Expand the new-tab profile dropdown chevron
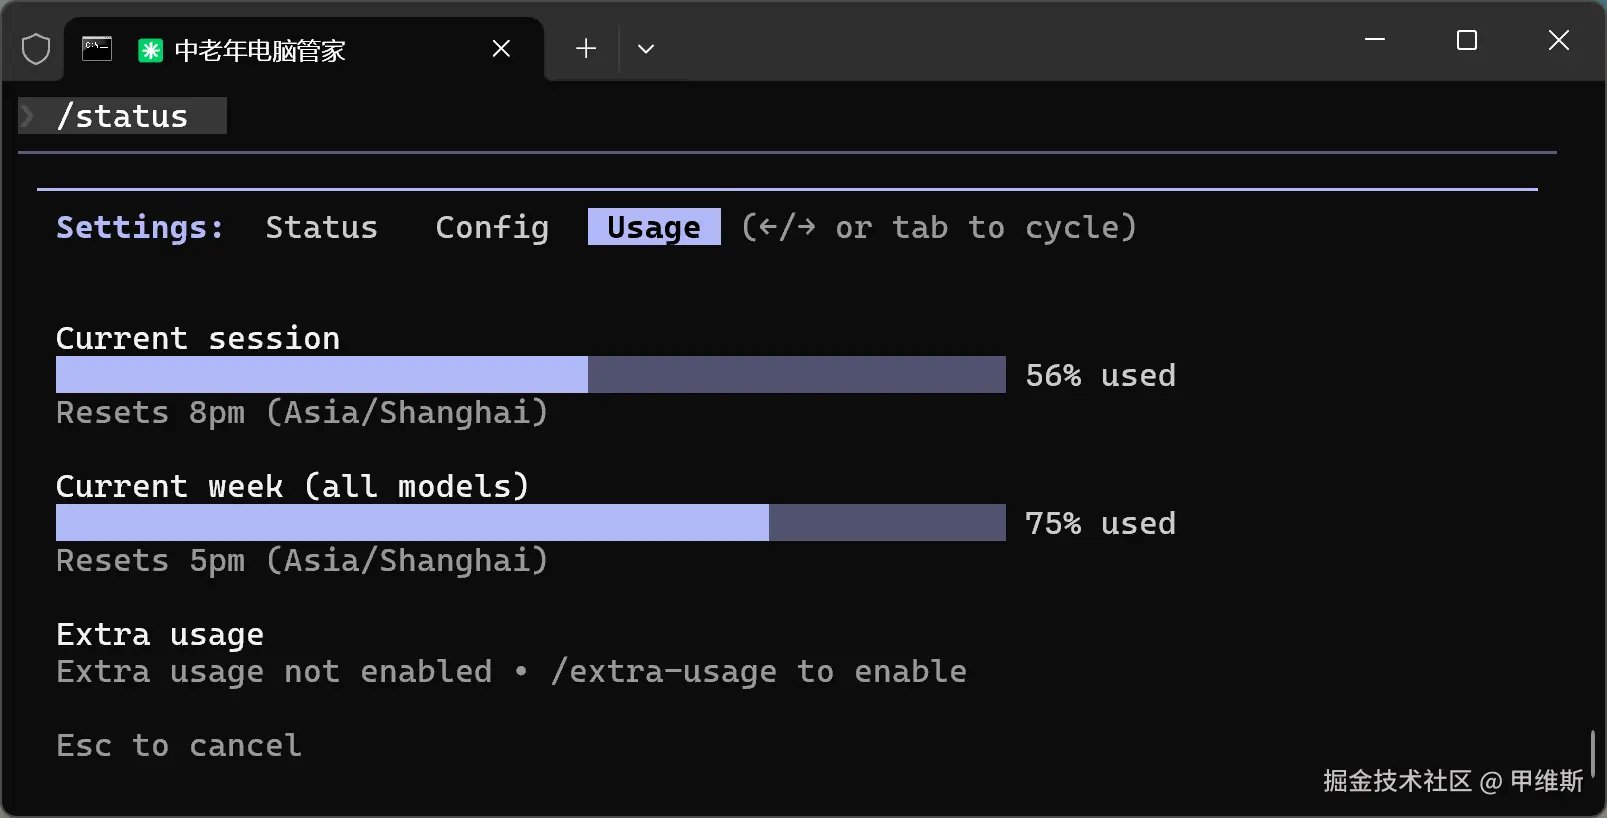Image resolution: width=1607 pixels, height=818 pixels. point(646,48)
